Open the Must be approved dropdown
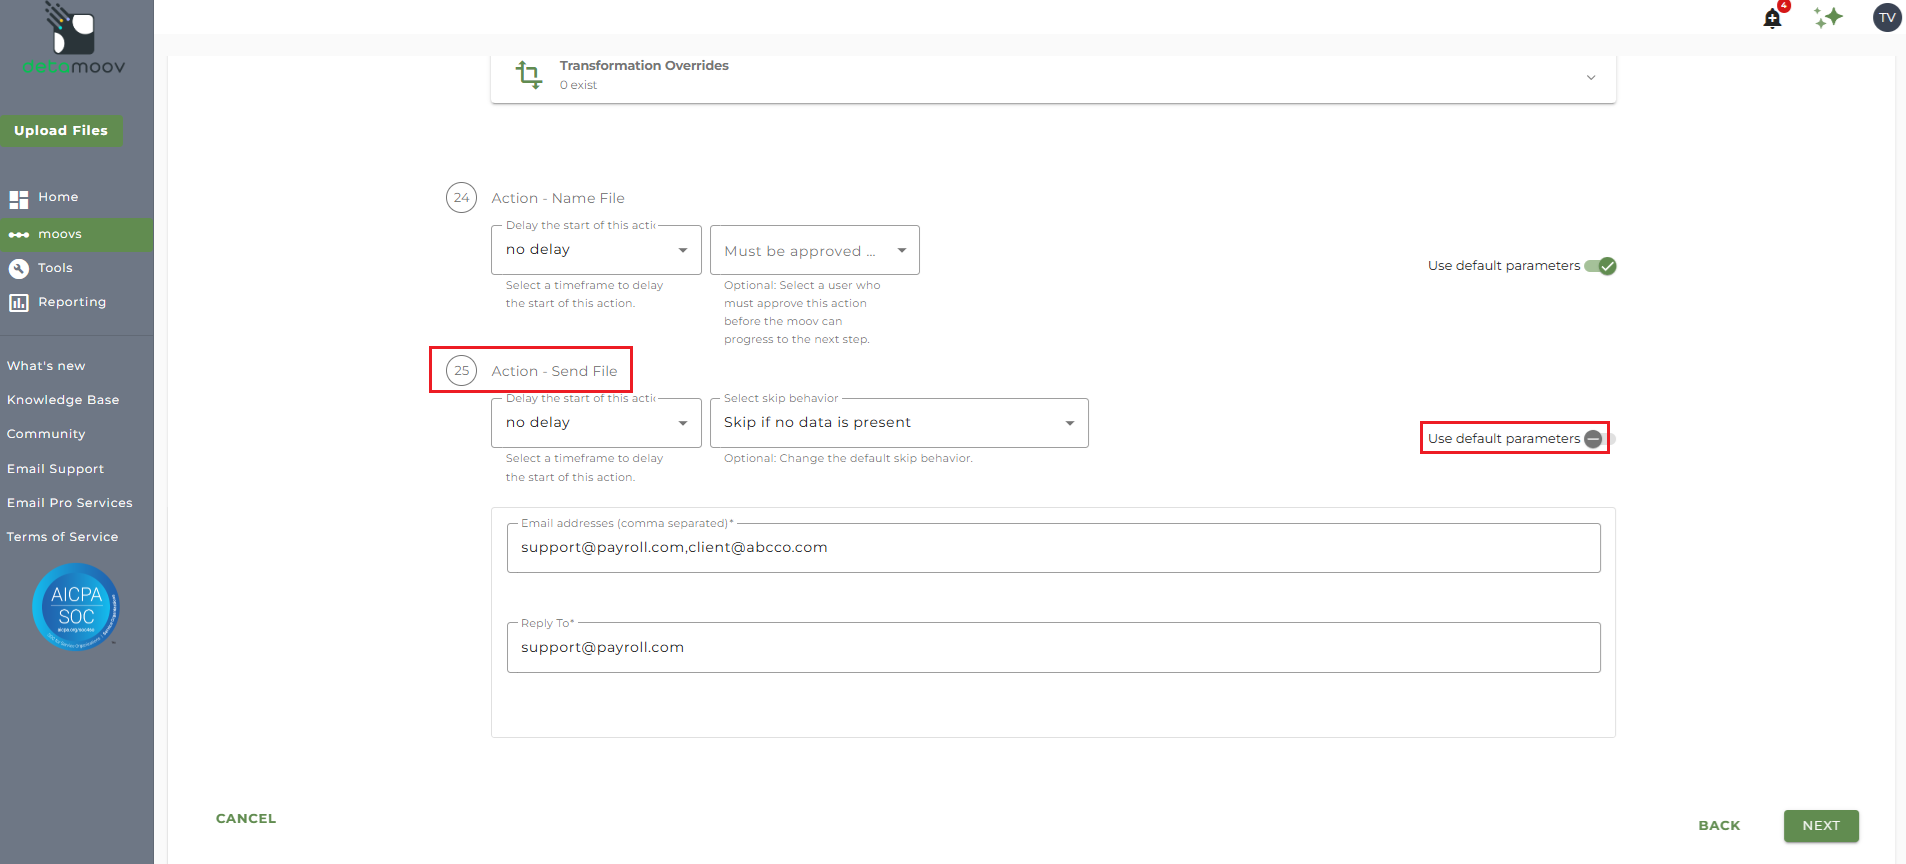The image size is (1906, 864). coord(815,250)
